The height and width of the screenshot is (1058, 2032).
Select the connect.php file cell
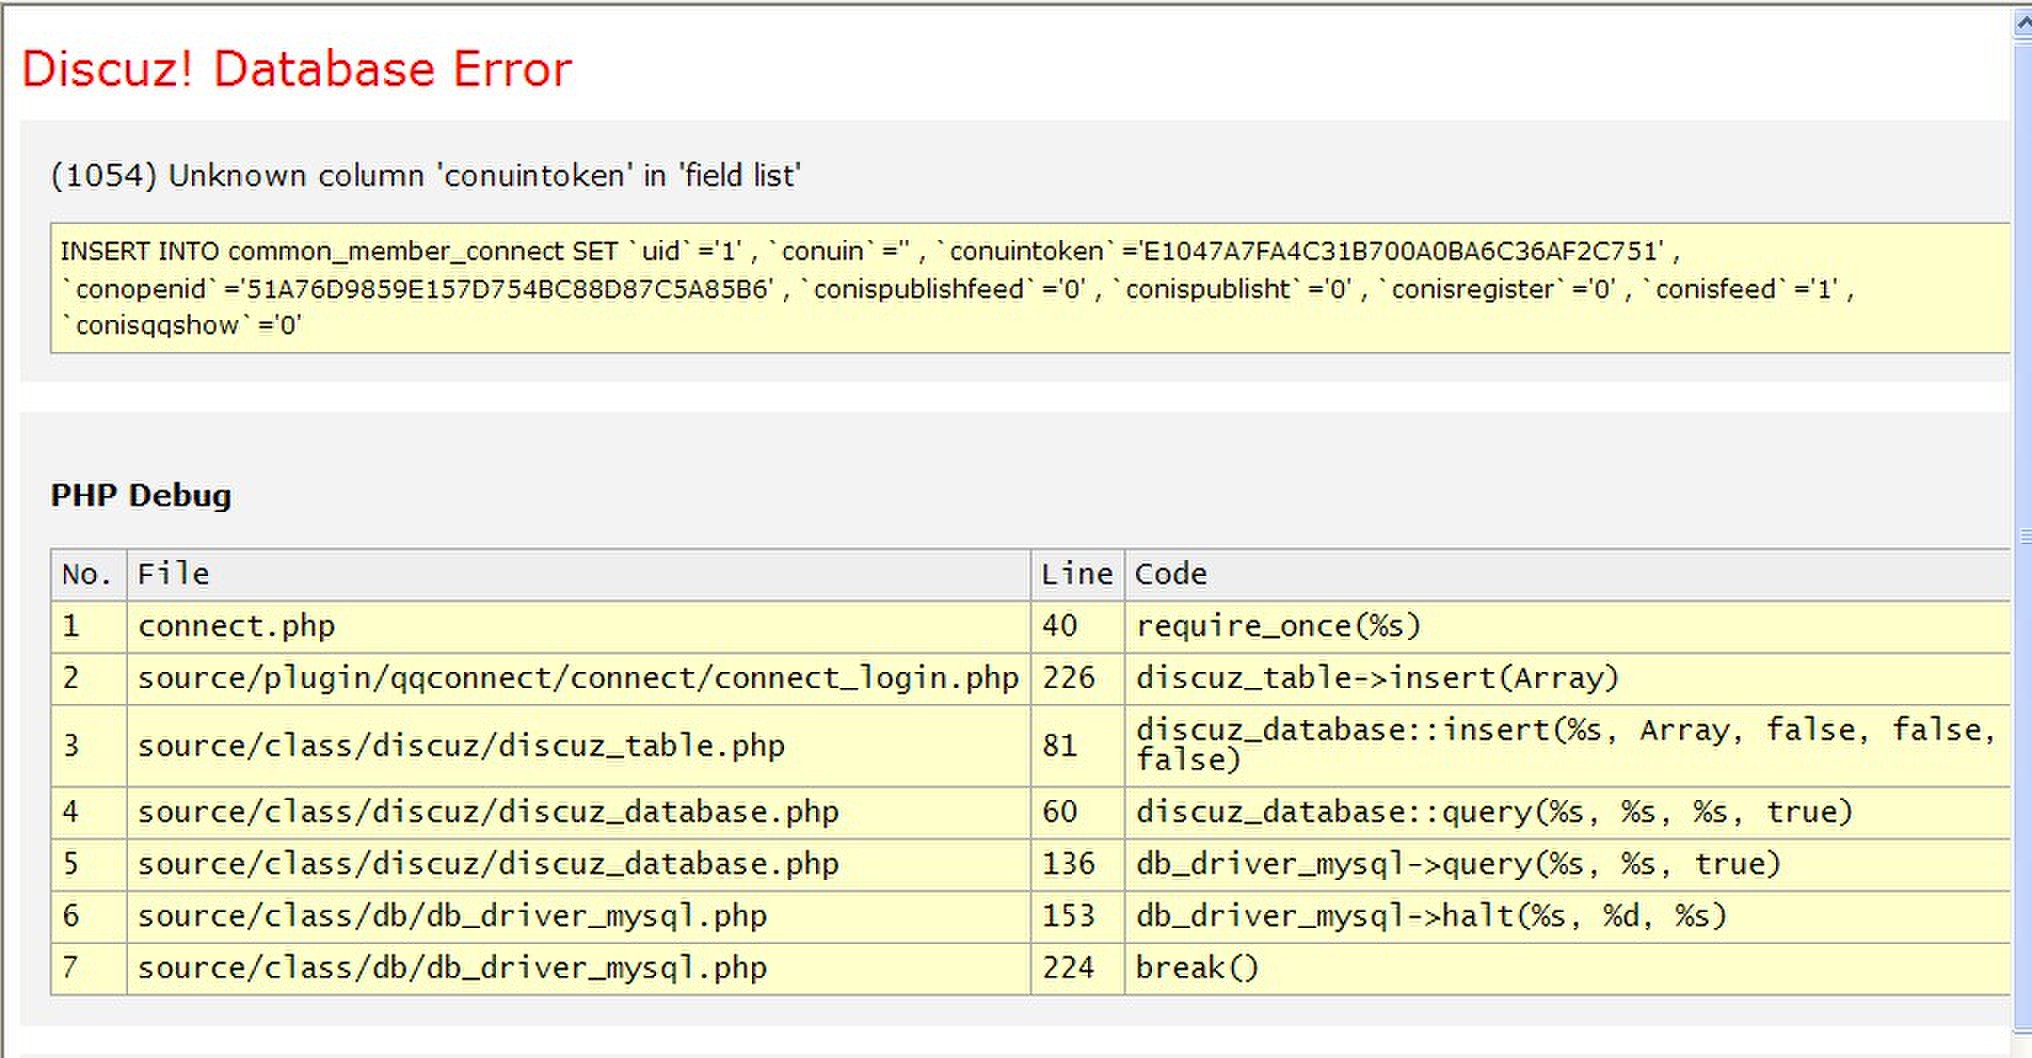pos(236,626)
